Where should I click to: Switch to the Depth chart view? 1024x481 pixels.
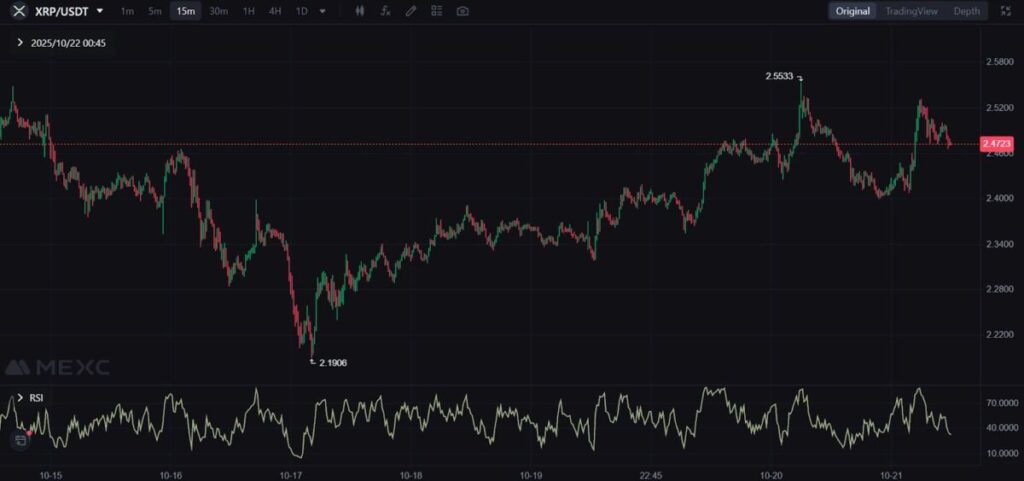[x=966, y=11]
